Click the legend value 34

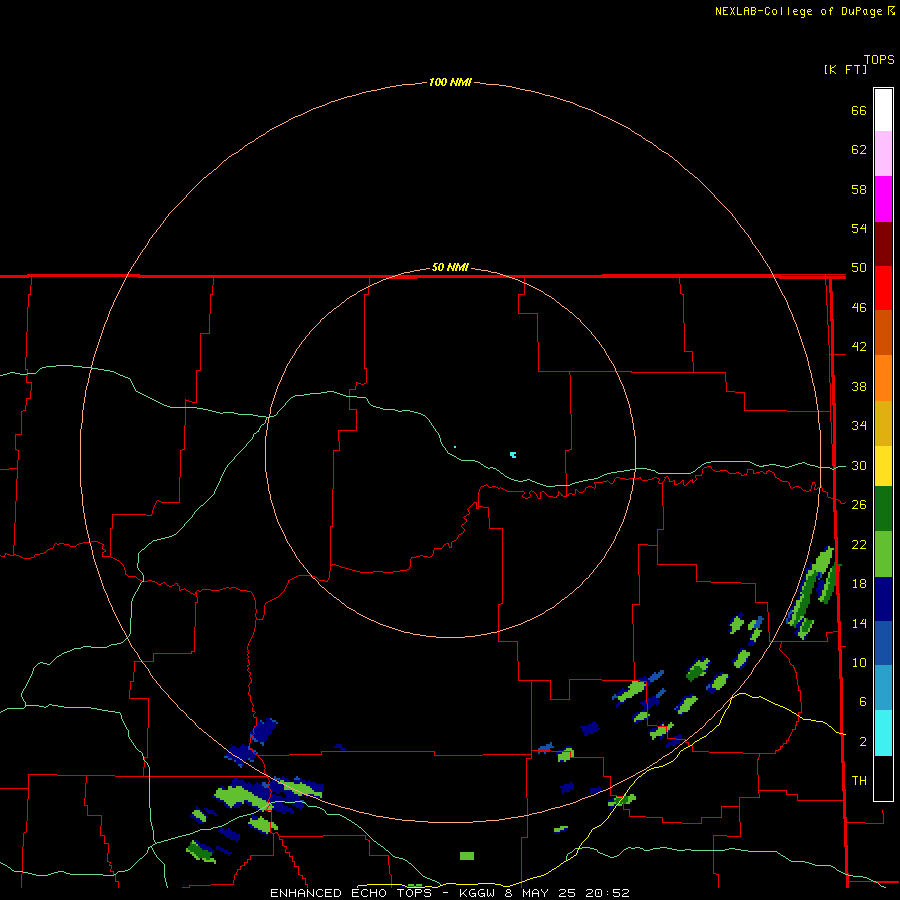[859, 426]
